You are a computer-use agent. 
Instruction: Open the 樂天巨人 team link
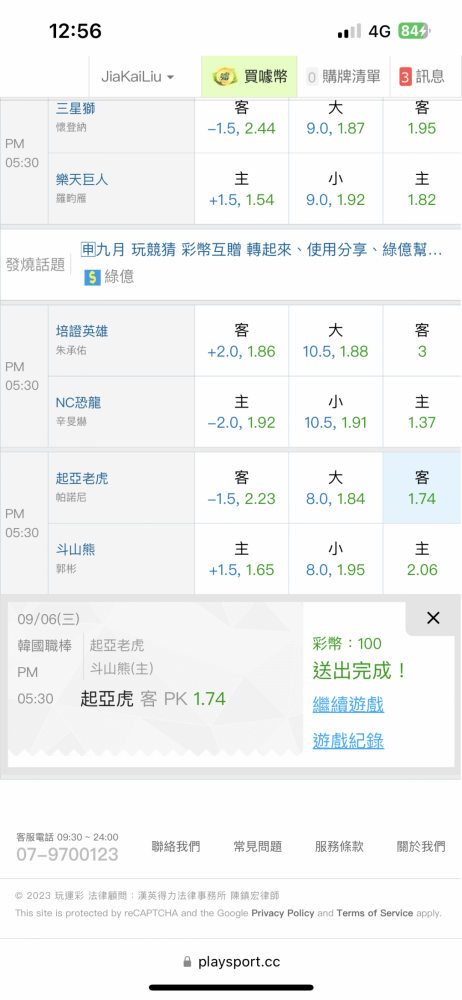point(82,180)
